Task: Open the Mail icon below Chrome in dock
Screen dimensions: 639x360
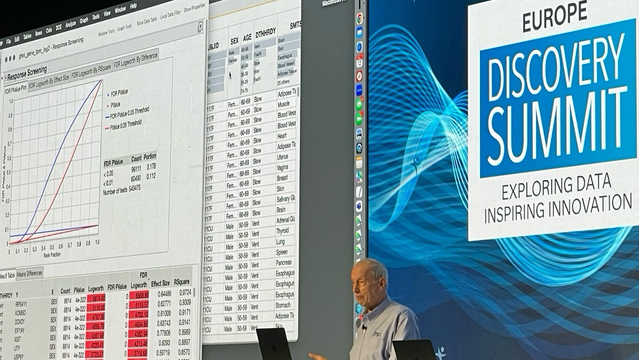Action: point(359,33)
